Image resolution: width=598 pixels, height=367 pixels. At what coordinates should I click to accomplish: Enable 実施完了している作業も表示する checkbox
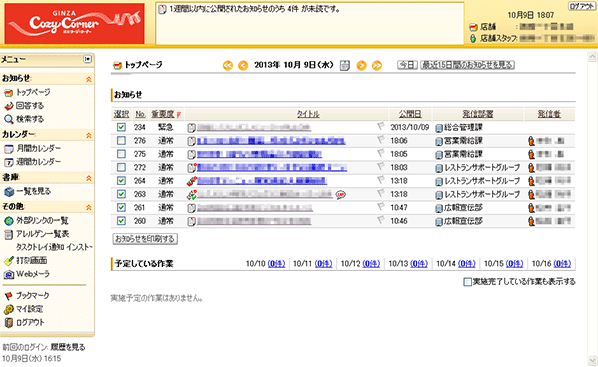[x=467, y=282]
